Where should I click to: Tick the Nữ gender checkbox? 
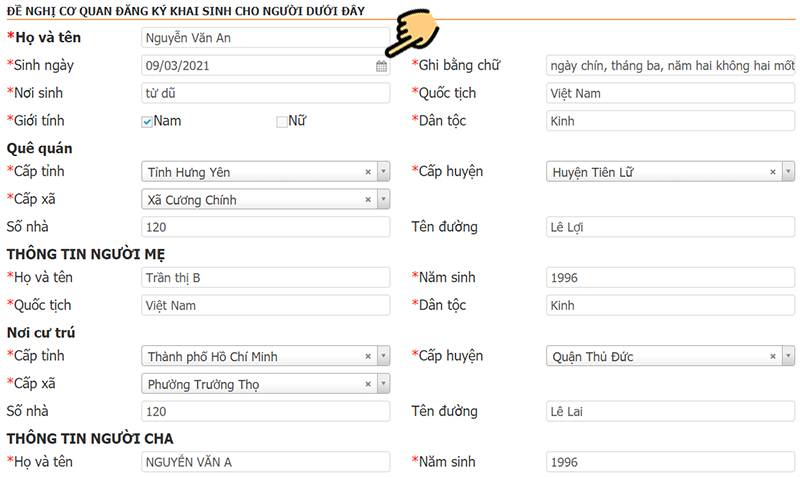click(x=282, y=122)
